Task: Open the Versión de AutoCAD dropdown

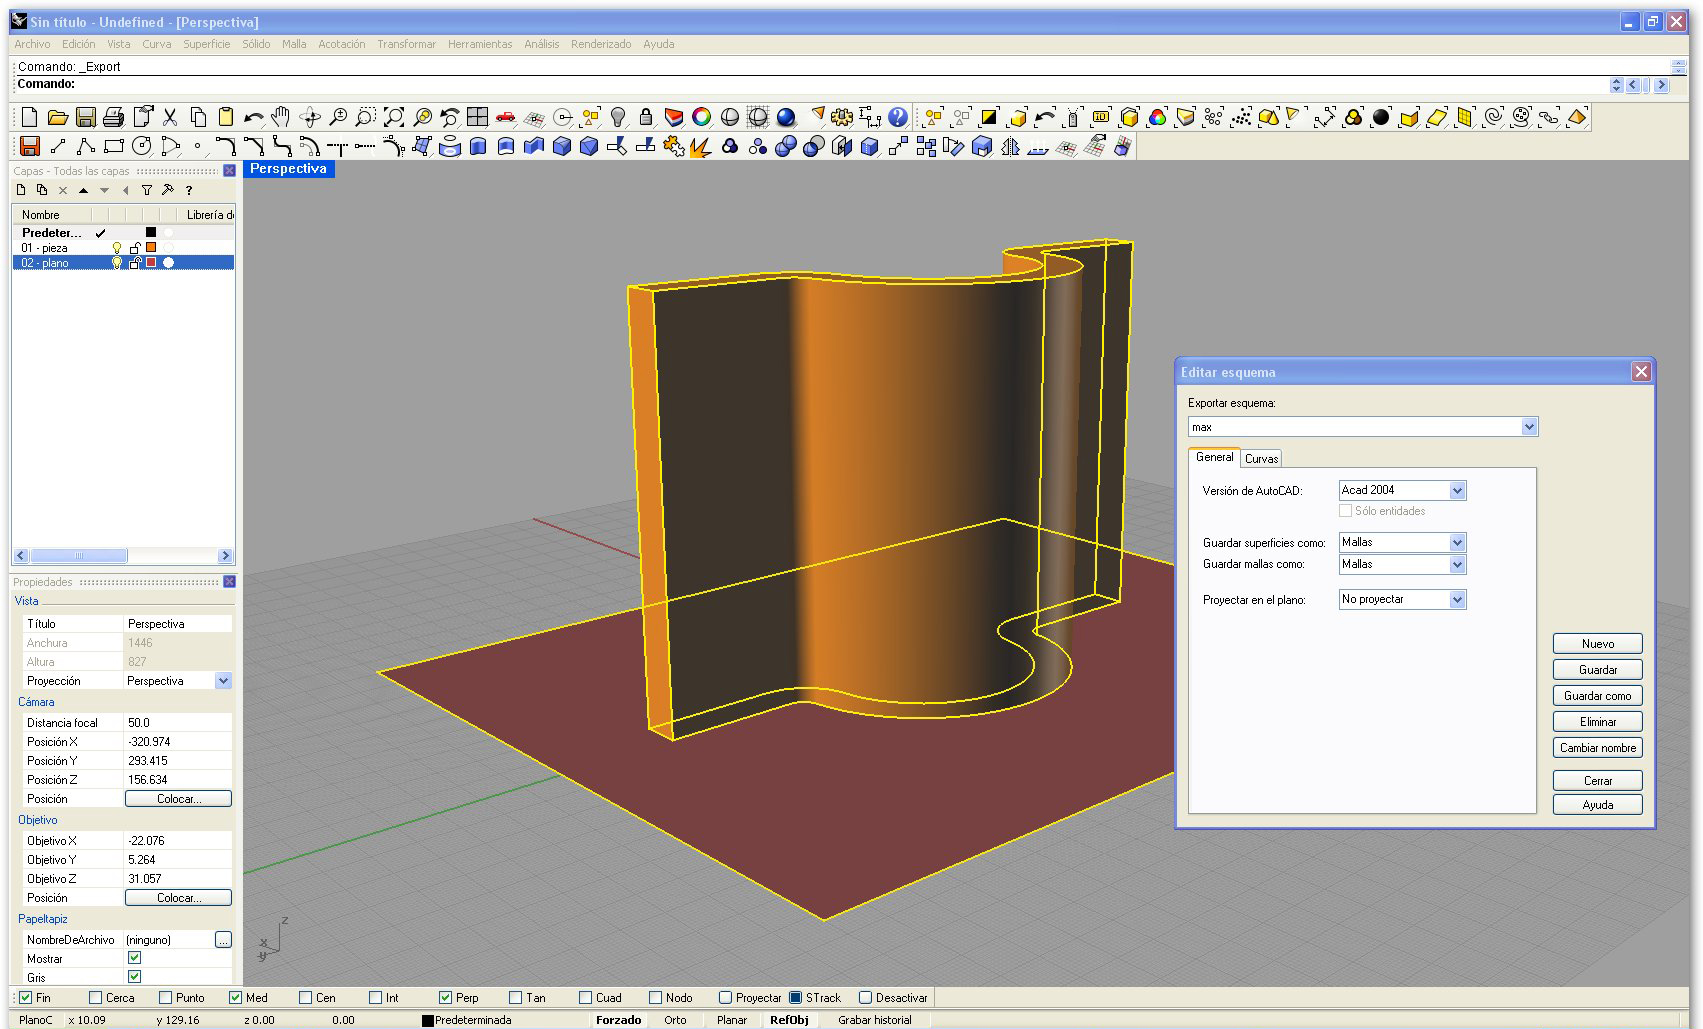Action: pos(1457,490)
